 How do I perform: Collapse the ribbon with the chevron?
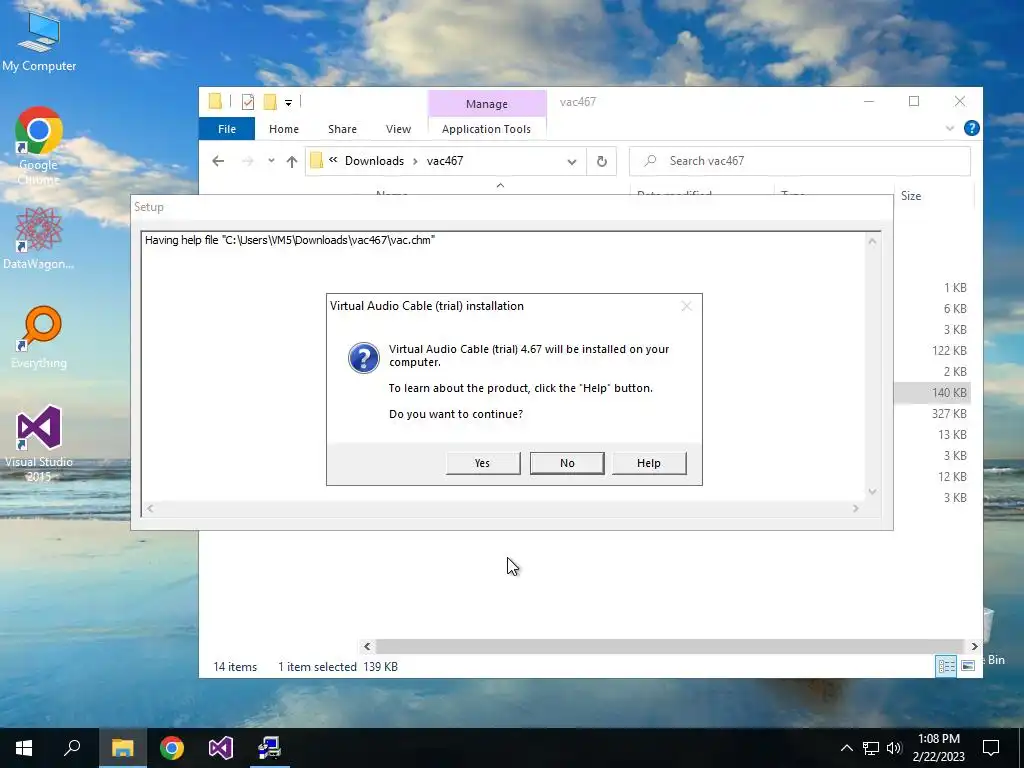click(x=950, y=129)
